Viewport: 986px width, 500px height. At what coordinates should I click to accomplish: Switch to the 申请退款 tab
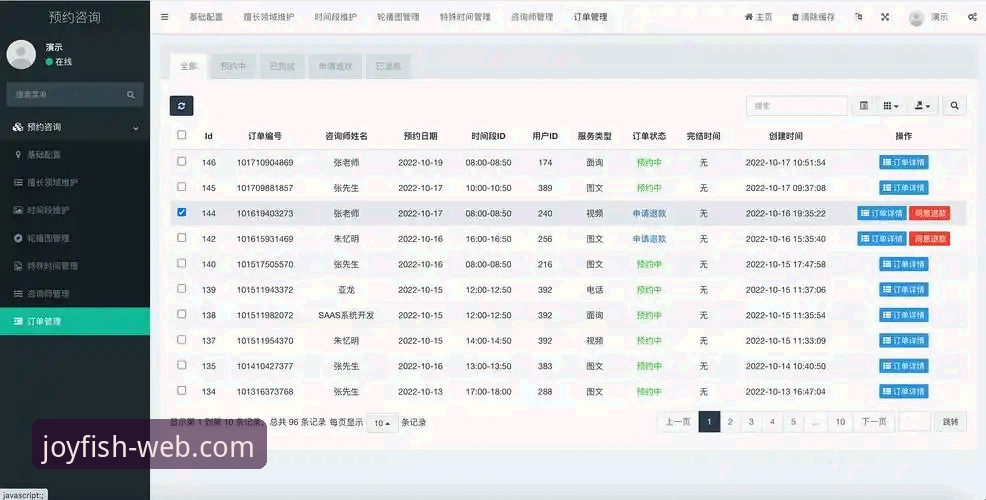coord(335,66)
